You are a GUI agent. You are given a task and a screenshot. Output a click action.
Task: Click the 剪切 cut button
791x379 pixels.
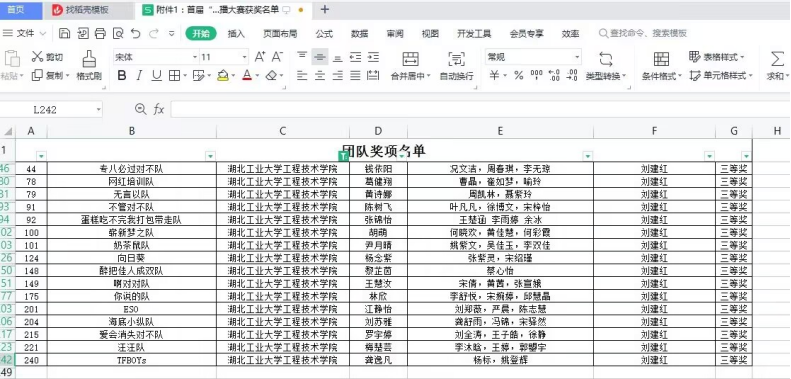click(47, 57)
